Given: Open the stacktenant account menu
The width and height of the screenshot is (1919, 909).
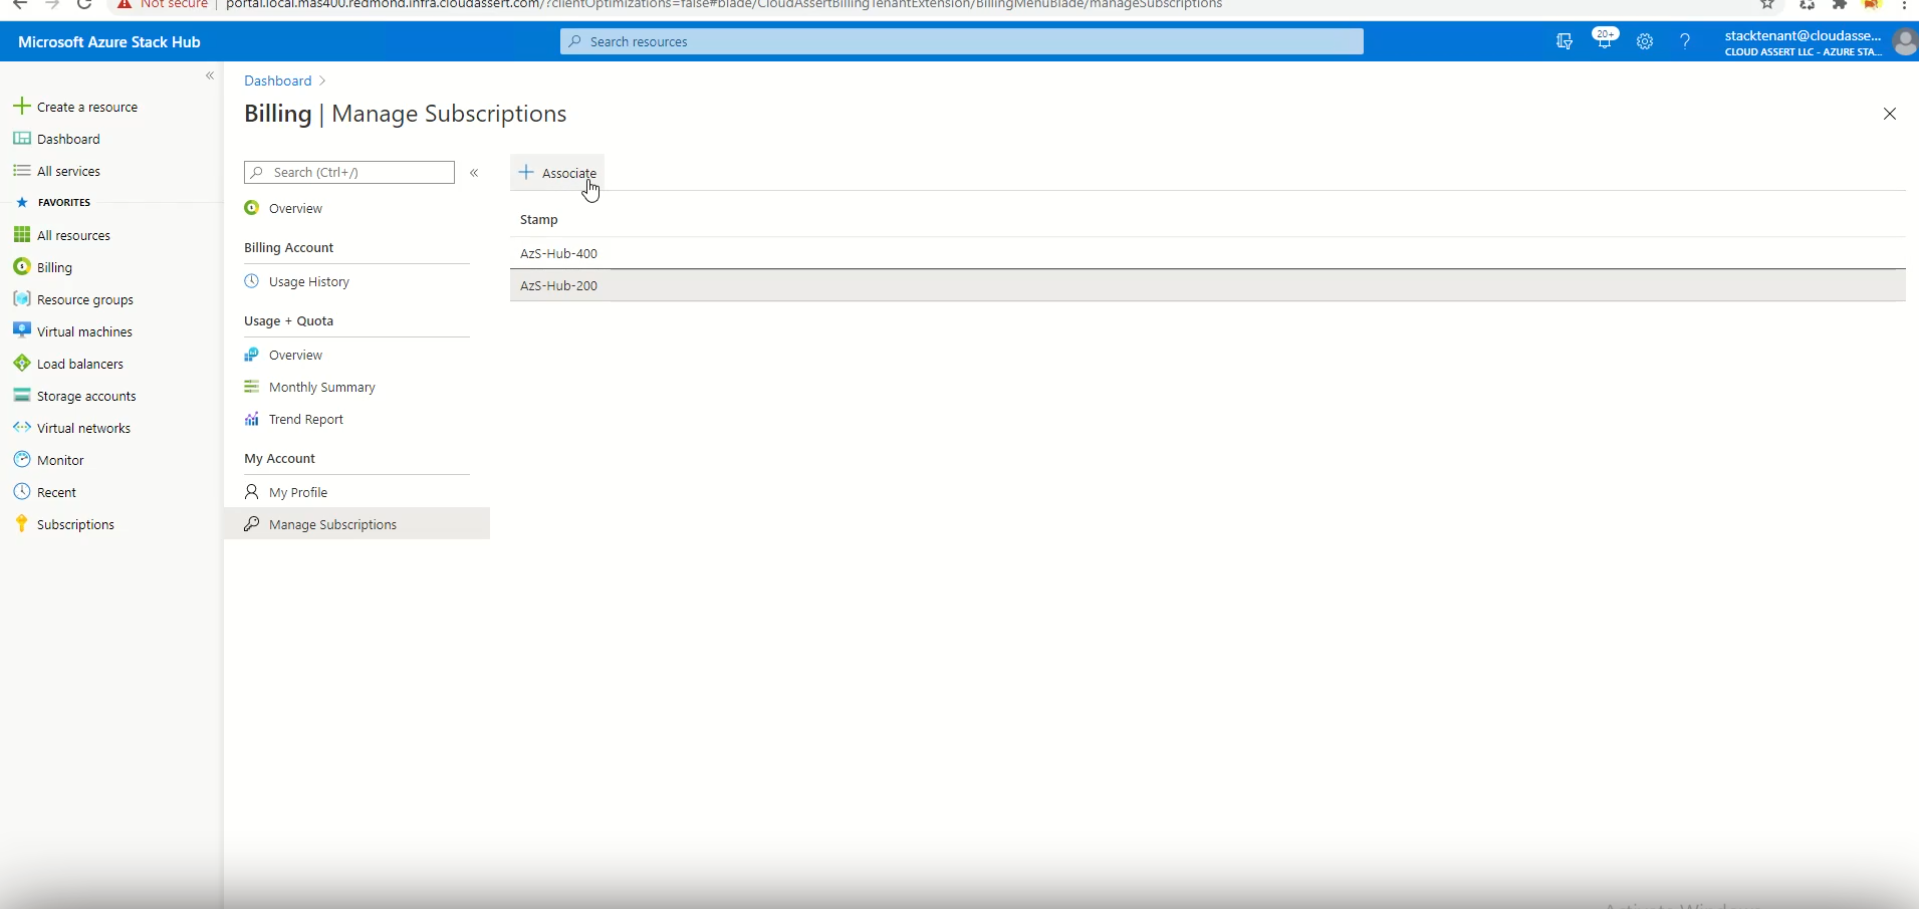Looking at the screenshot, I should 1803,42.
